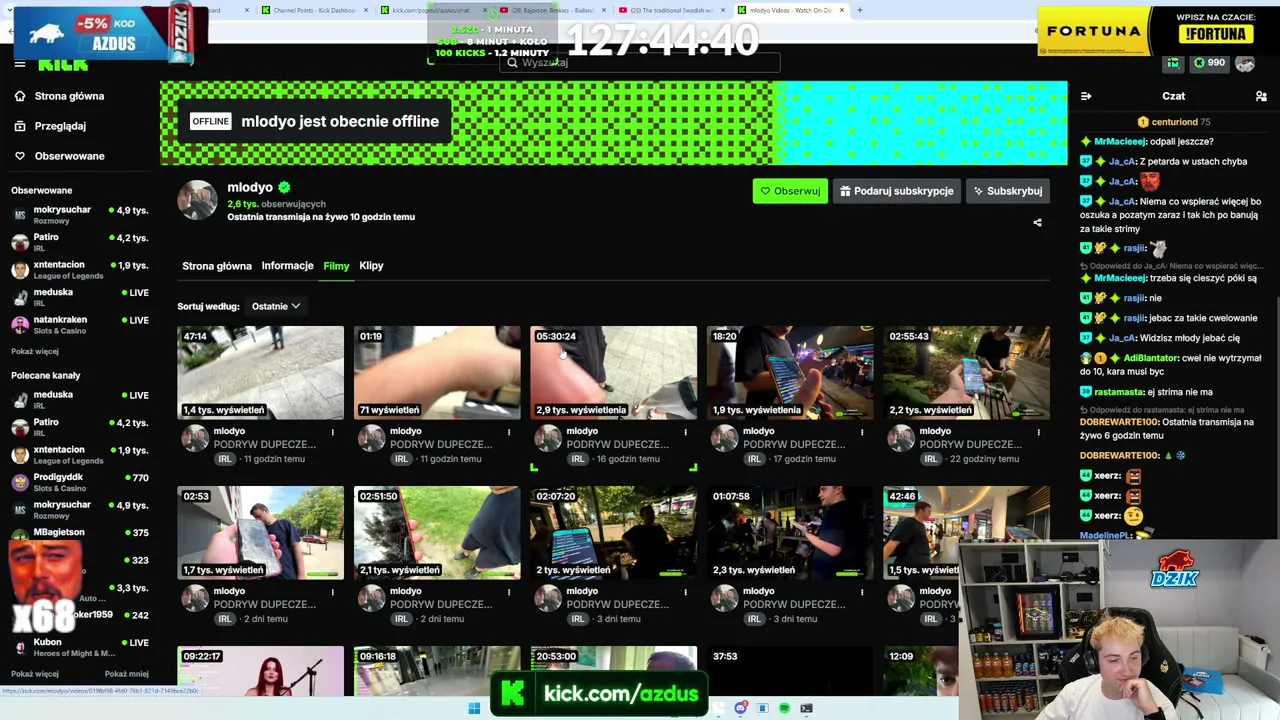Screen dimensions: 1280x720
Task: Open the hamburger menu beside the Kick logo
Action: [20, 64]
